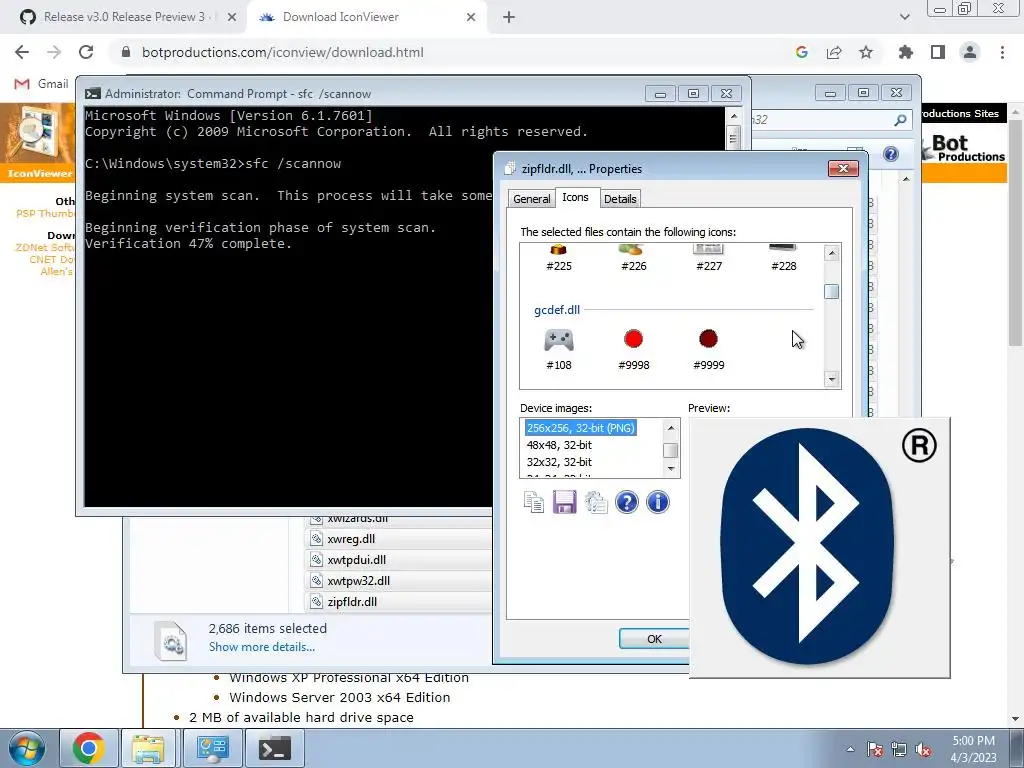Screen dimensions: 1024x768
Task: Select 32x32, 32-bit device image
Action: [x=559, y=462]
